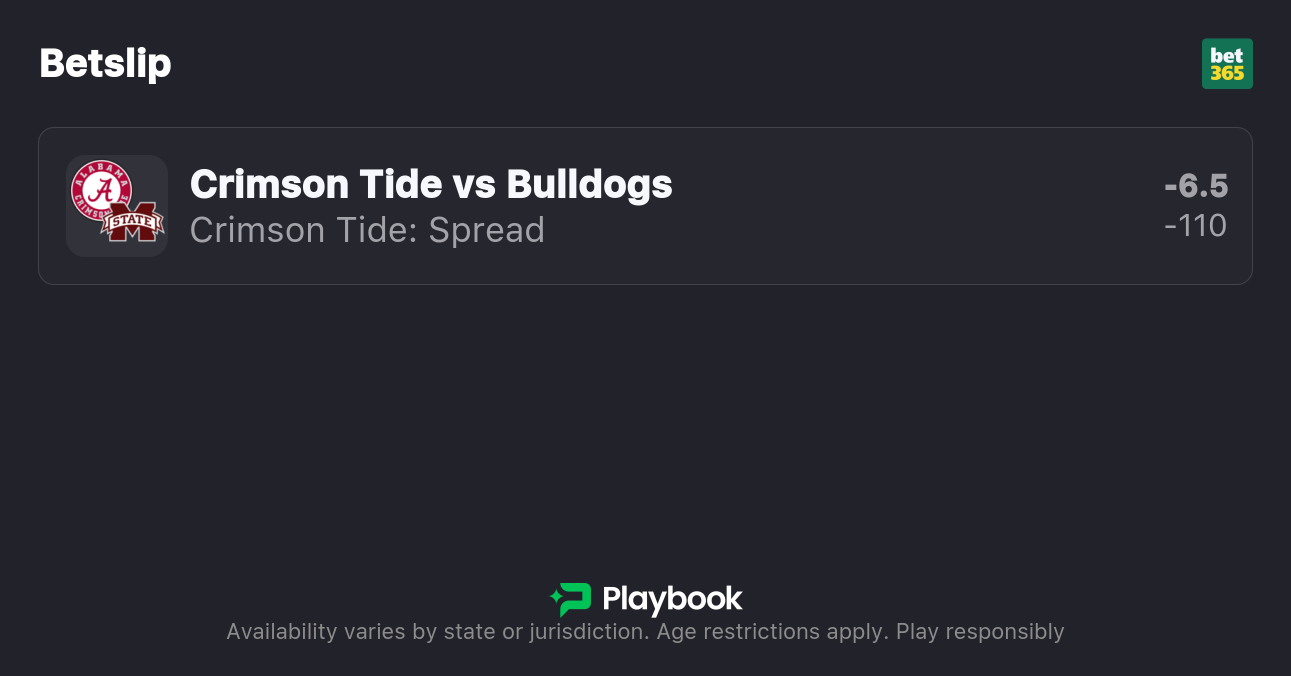The height and width of the screenshot is (676, 1291).
Task: Click the Betslip heading
Action: point(105,64)
